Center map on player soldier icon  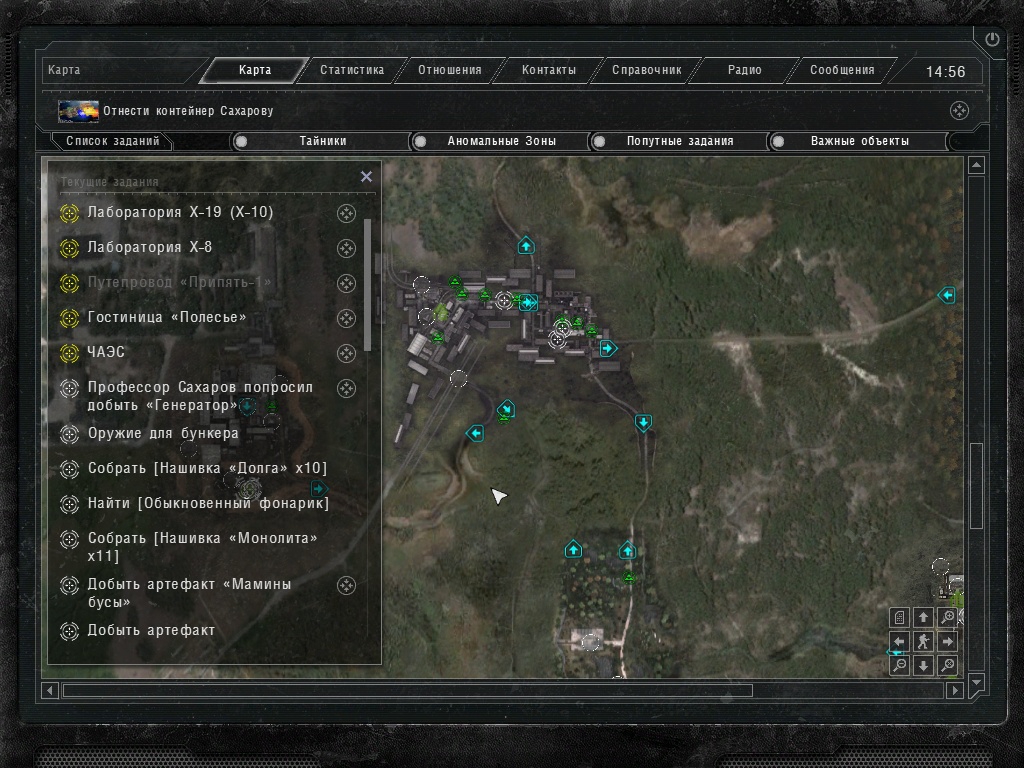click(x=923, y=641)
